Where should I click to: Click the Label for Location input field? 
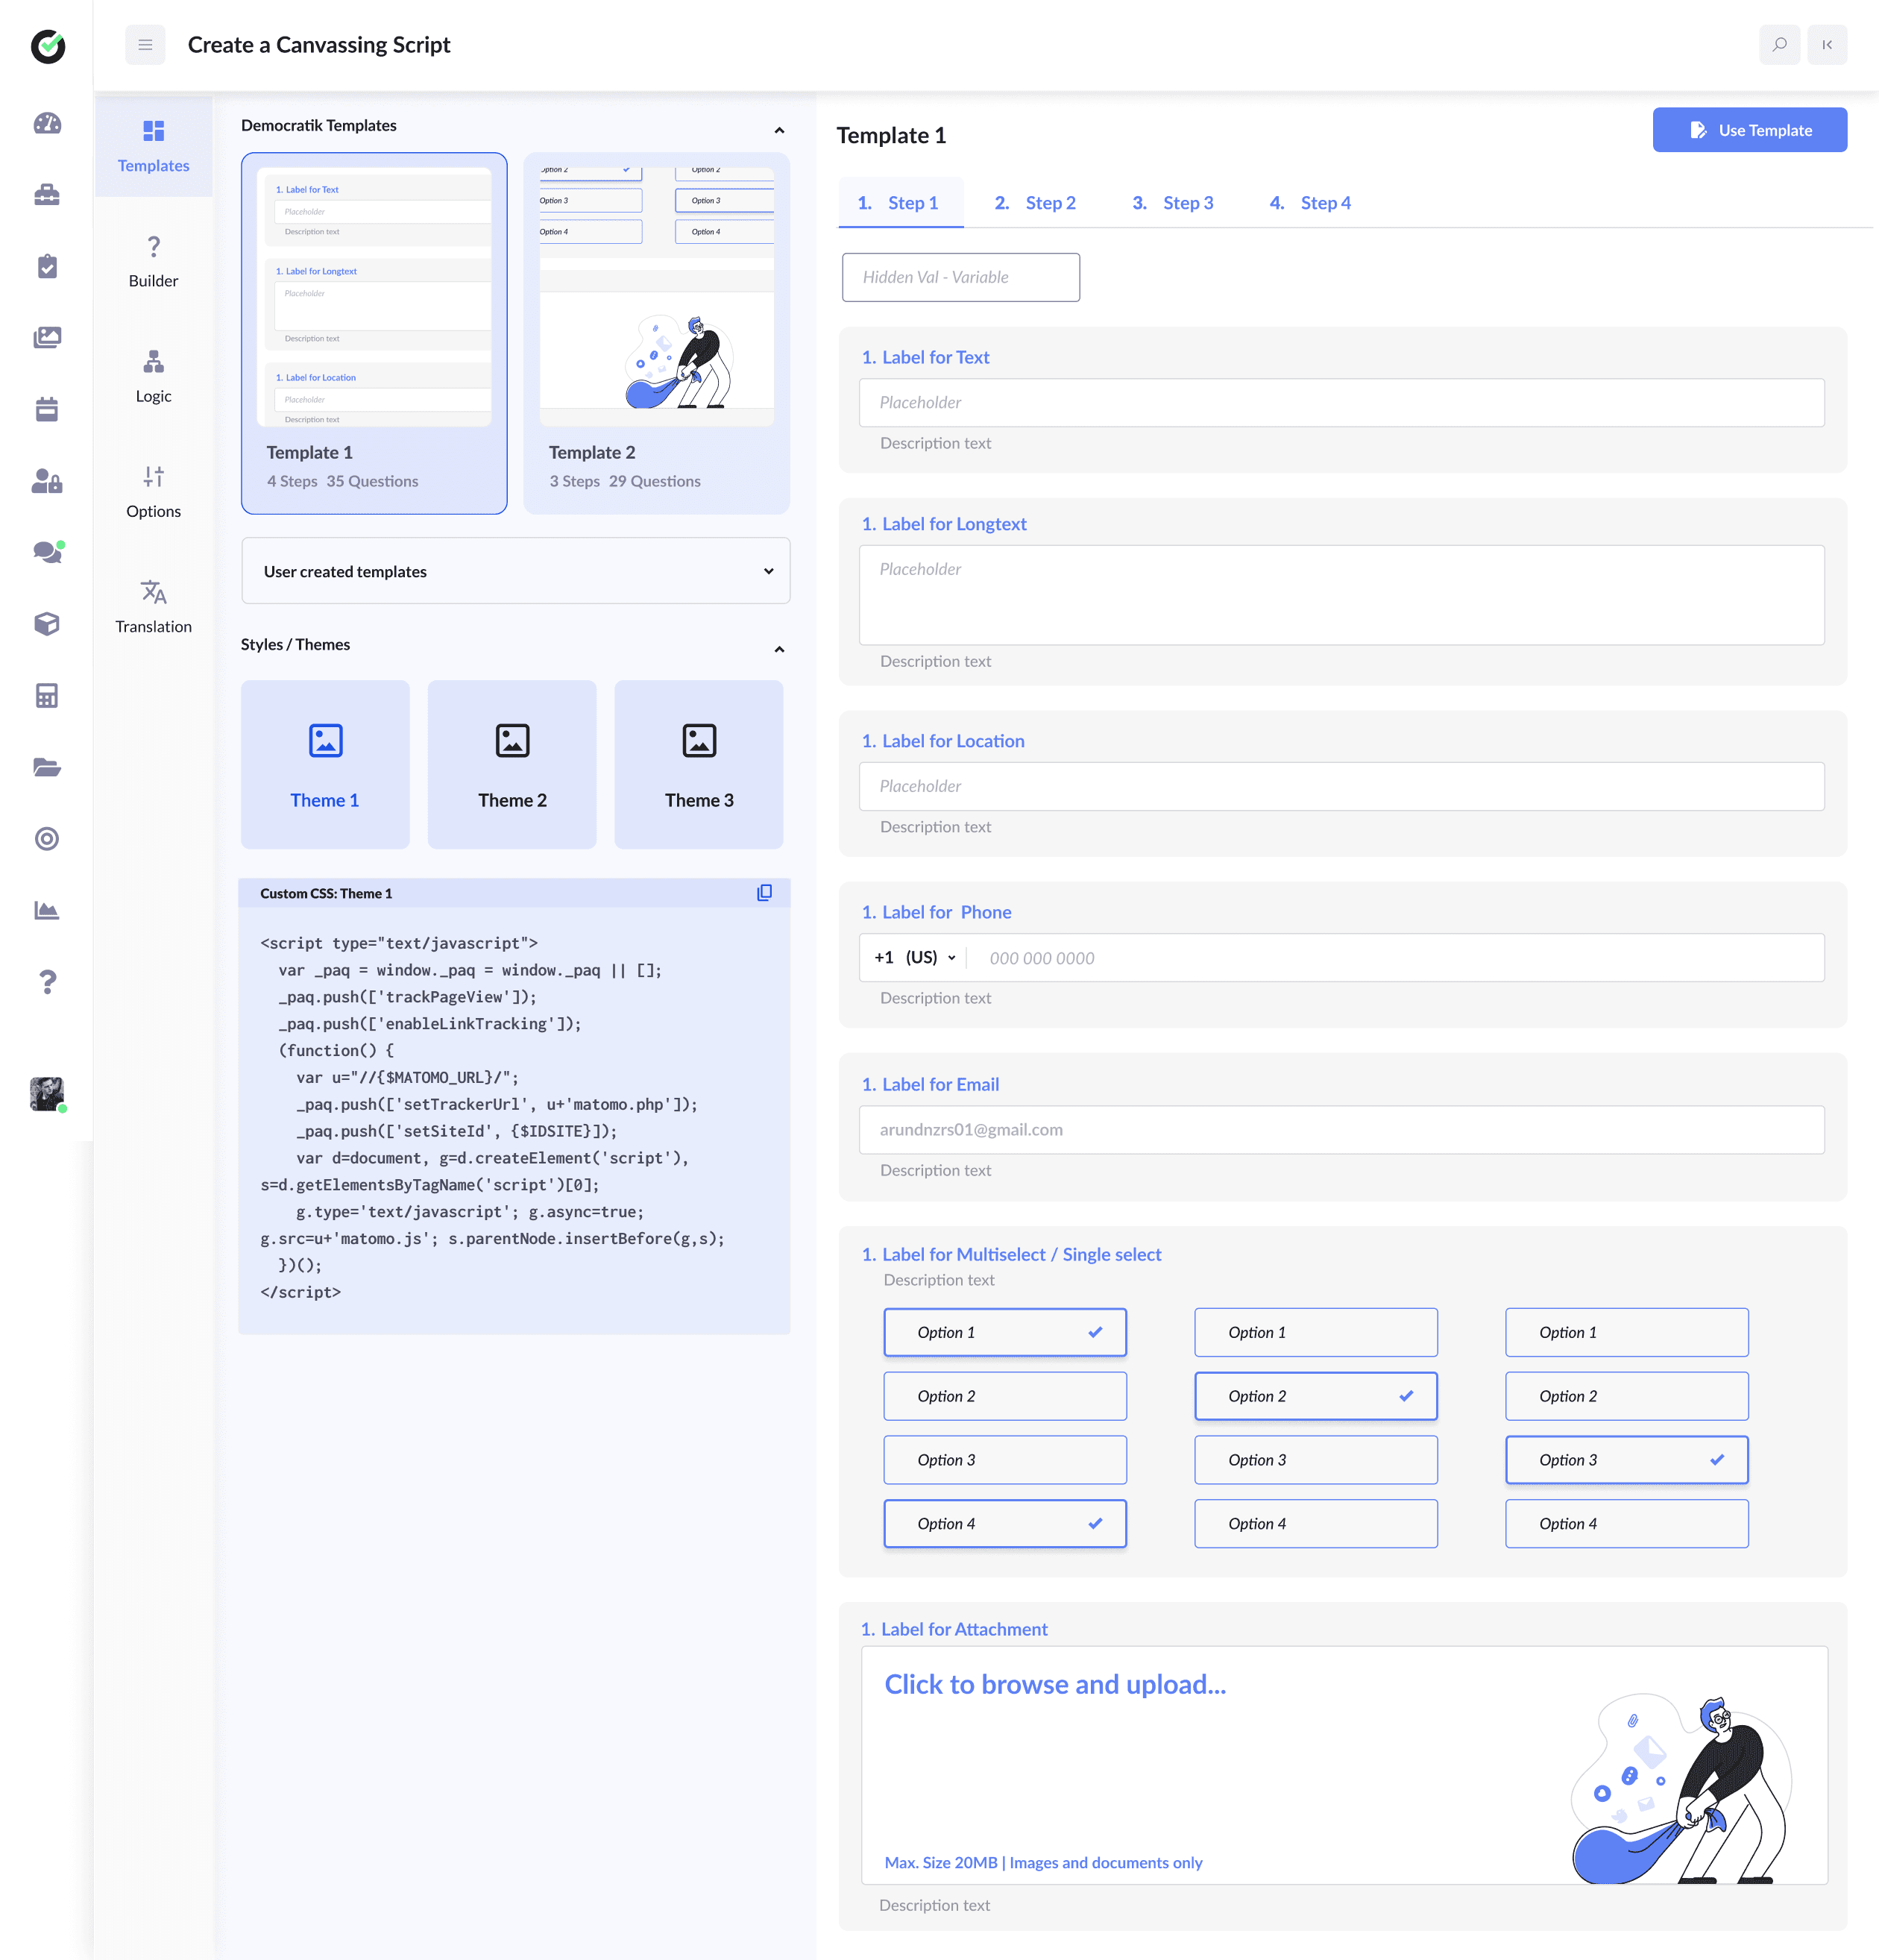[1342, 787]
